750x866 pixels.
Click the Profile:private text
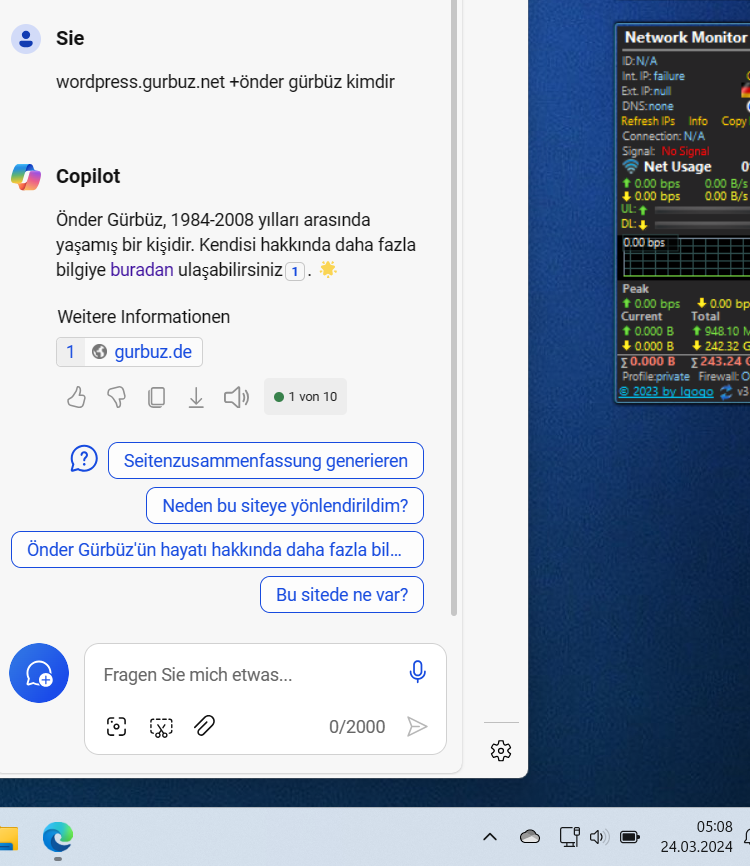coord(656,377)
